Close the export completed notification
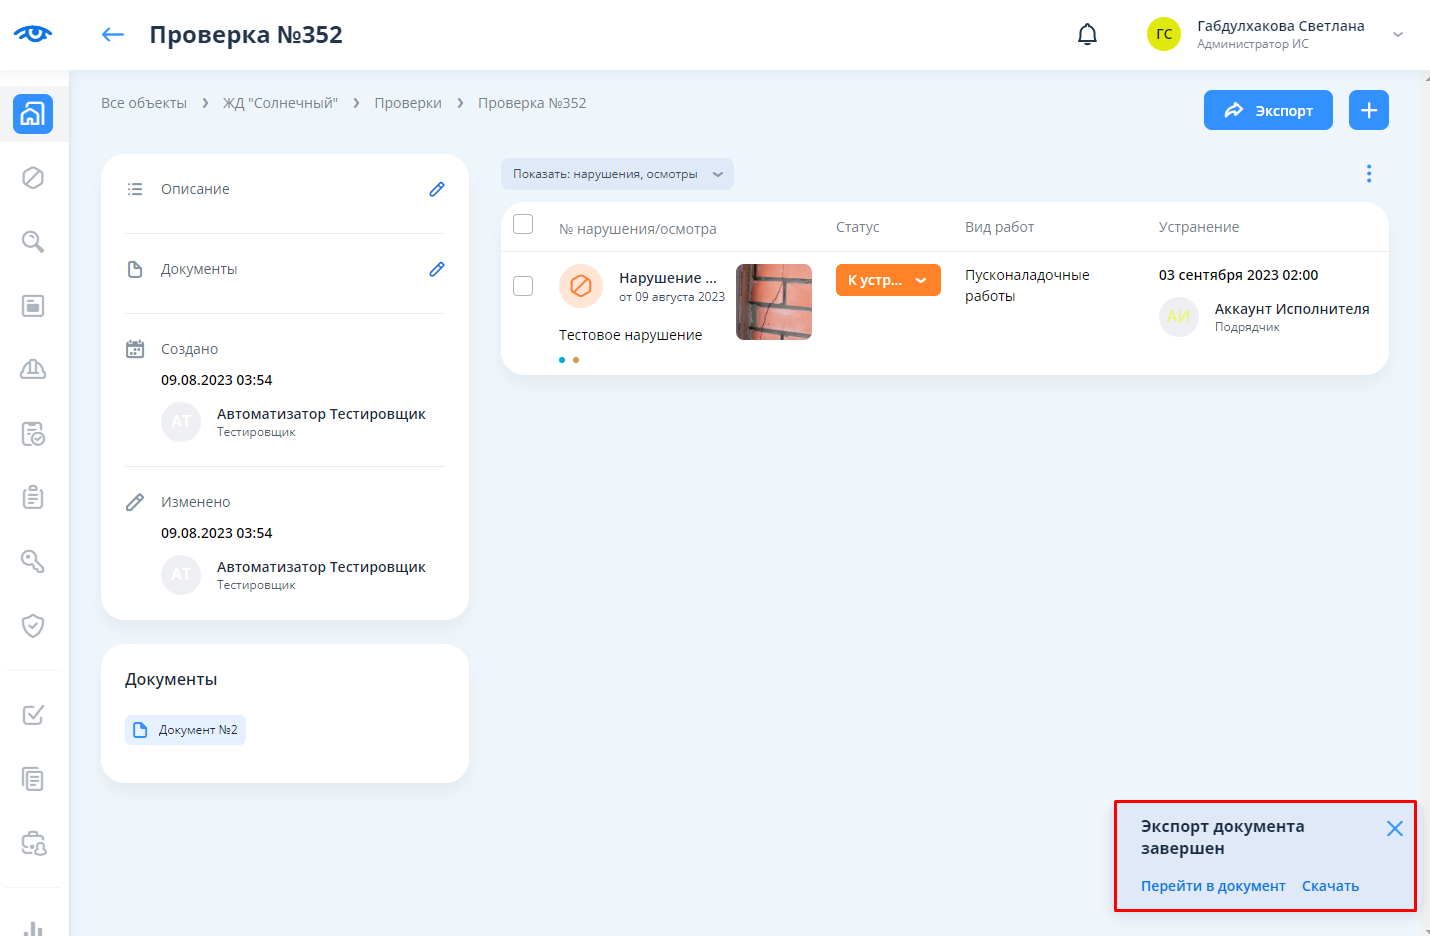Image resolution: width=1430 pixels, height=936 pixels. (1394, 828)
